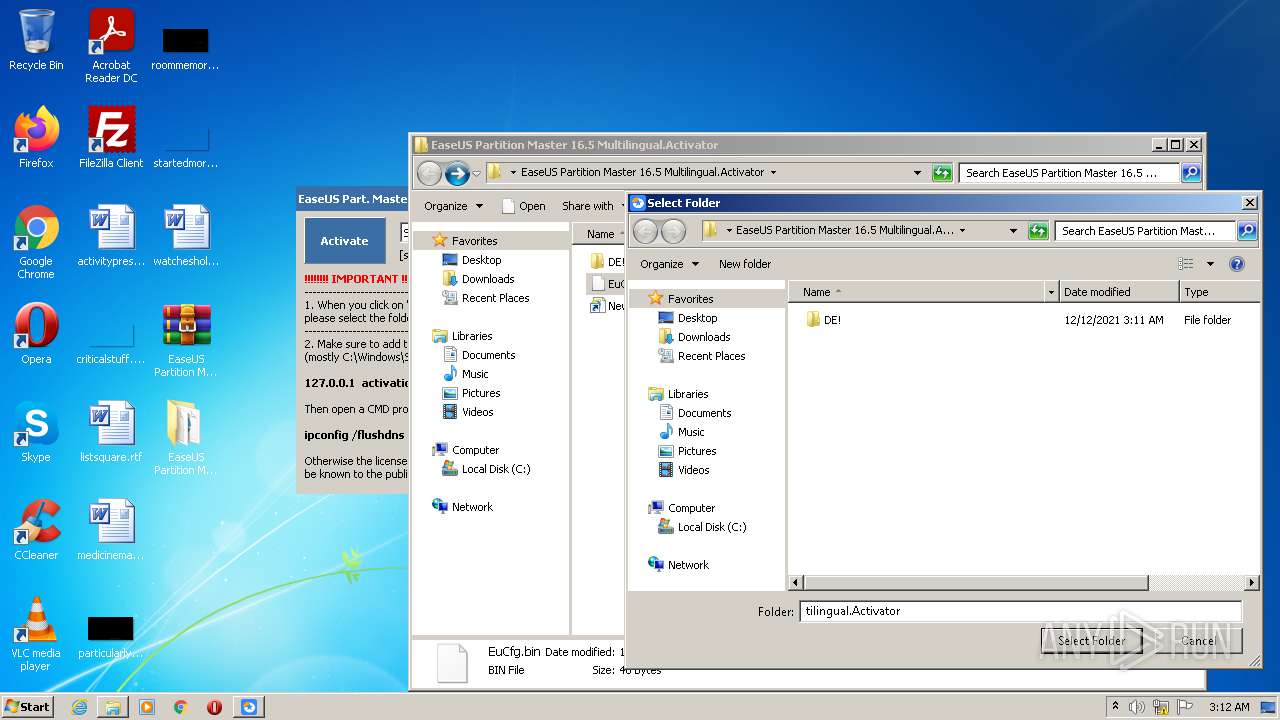Screen dimensions: 1280x720
Task: Click Activate button in EaseUS activator window
Action: [x=344, y=241]
